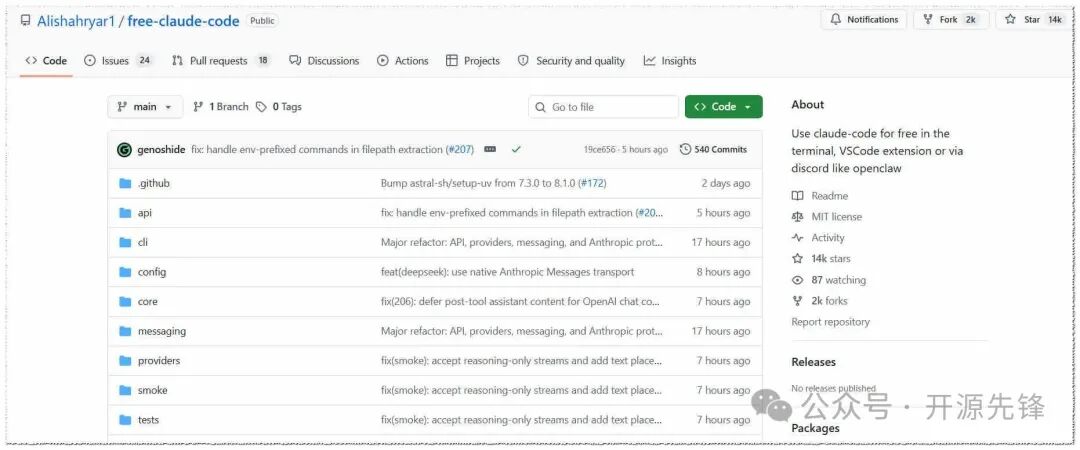The height and width of the screenshot is (450, 1080).
Task: Click the Fork 2k button
Action: pyautogui.click(x=951, y=19)
